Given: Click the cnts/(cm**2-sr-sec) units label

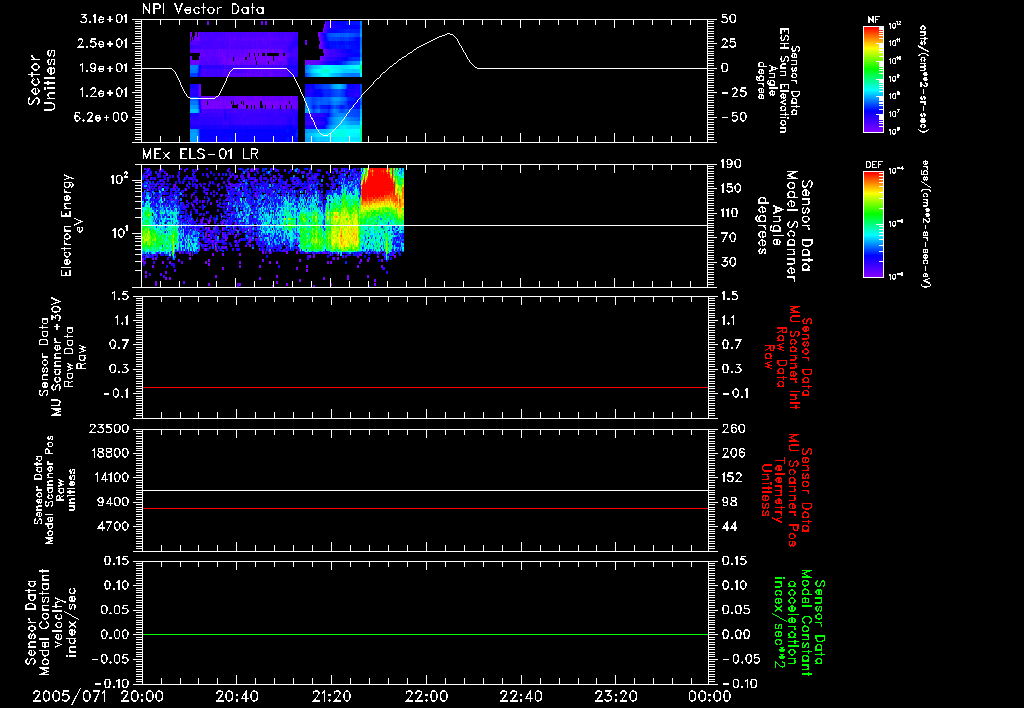Looking at the screenshot, I should (x=923, y=78).
